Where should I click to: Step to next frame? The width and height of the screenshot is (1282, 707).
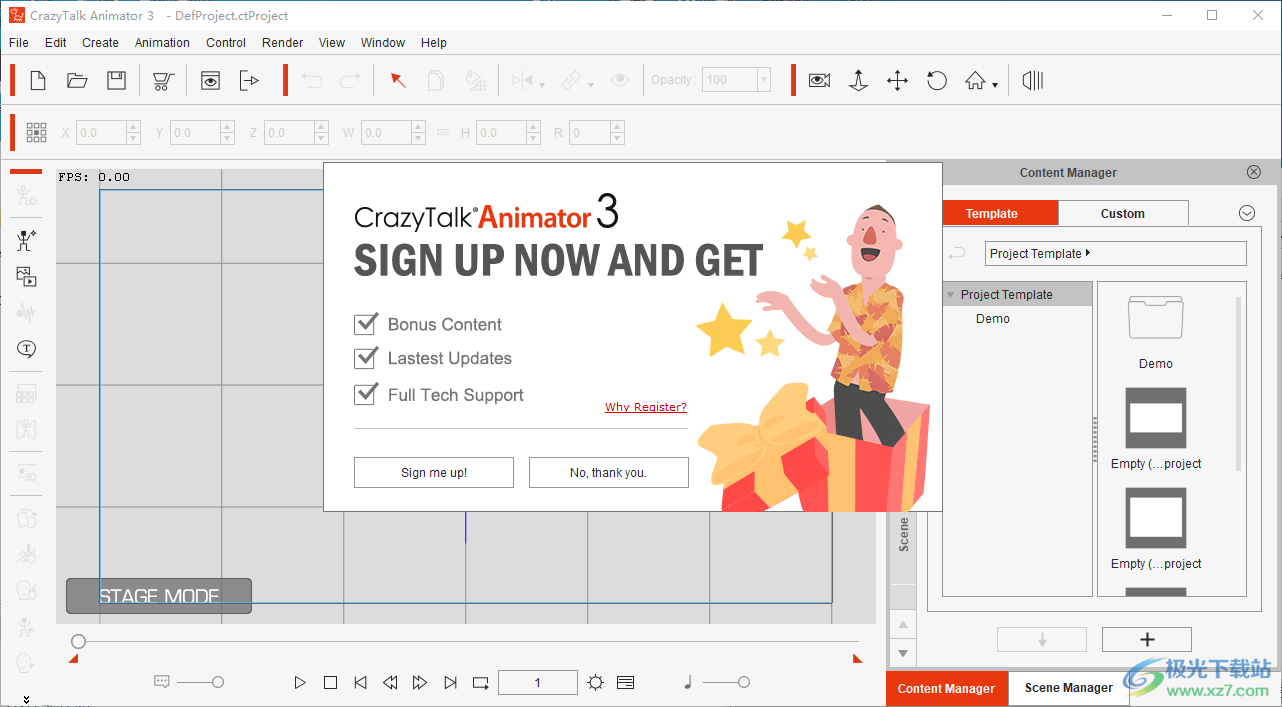tap(420, 683)
